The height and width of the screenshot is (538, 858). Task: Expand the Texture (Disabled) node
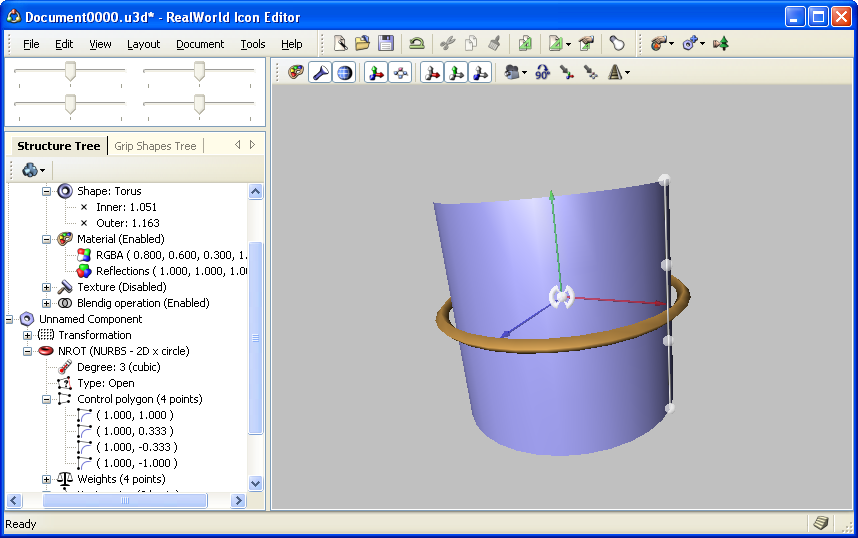[x=47, y=287]
